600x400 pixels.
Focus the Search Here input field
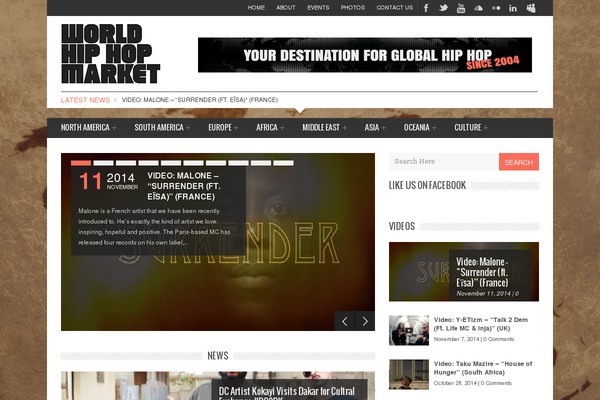click(x=444, y=162)
